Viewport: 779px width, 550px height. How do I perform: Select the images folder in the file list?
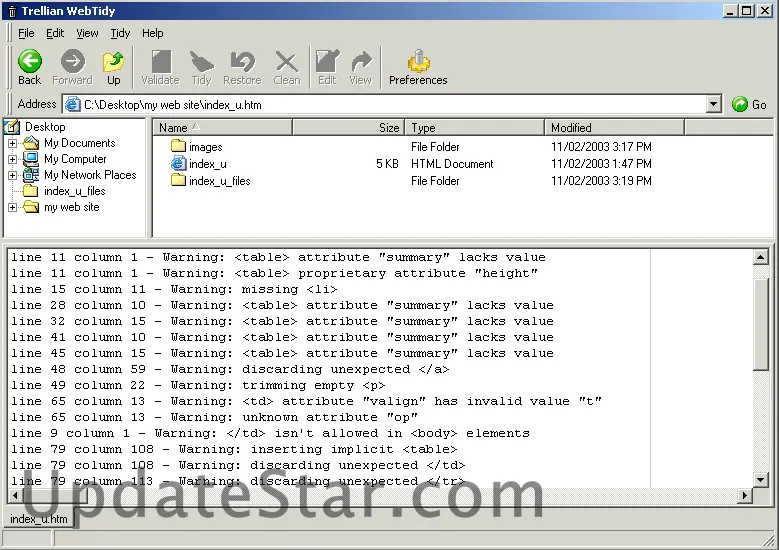[206, 147]
